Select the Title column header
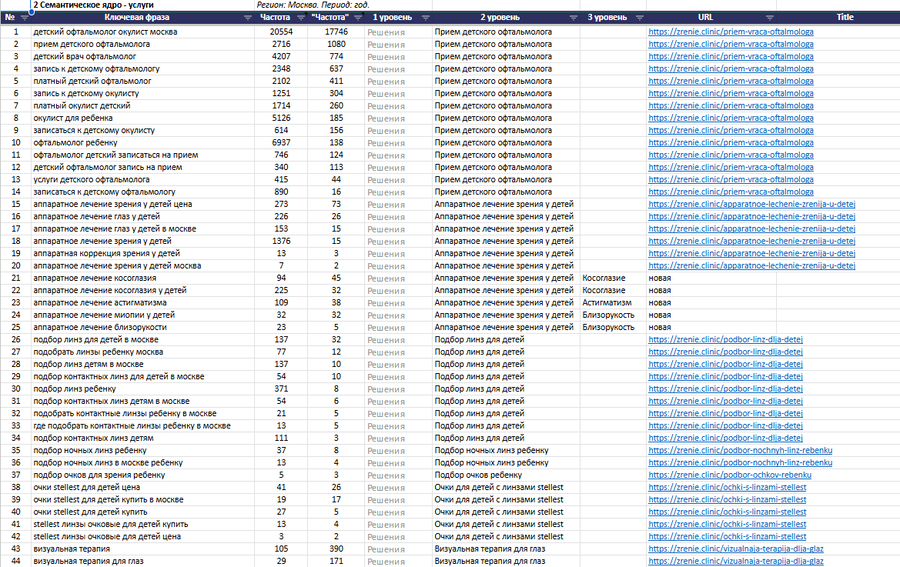Viewport: 900px width, 567px height. click(x=844, y=17)
